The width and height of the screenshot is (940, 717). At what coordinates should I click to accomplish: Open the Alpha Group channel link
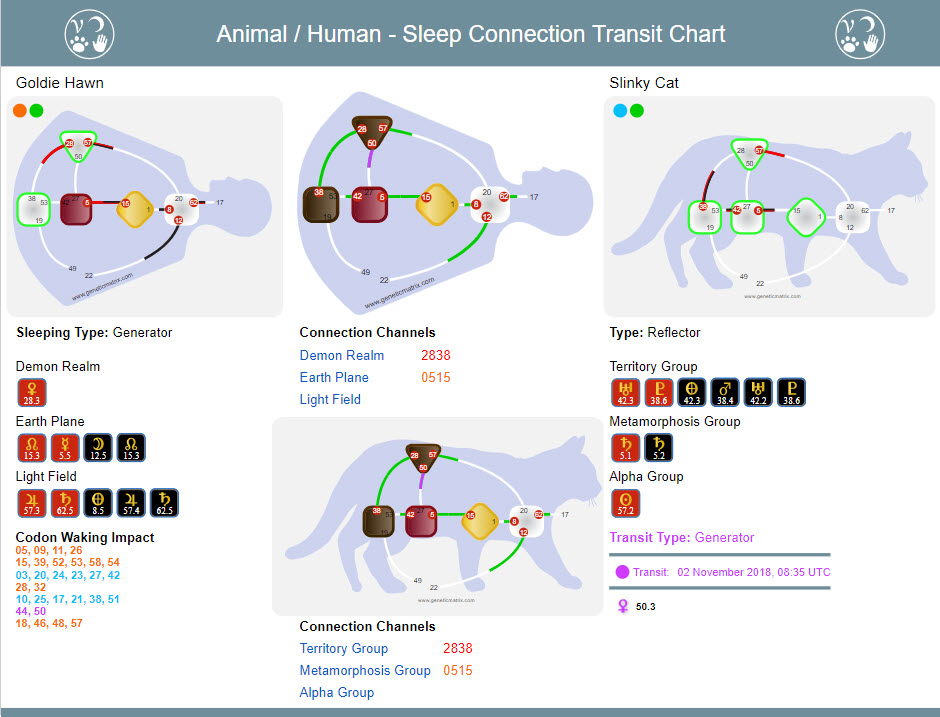point(337,693)
